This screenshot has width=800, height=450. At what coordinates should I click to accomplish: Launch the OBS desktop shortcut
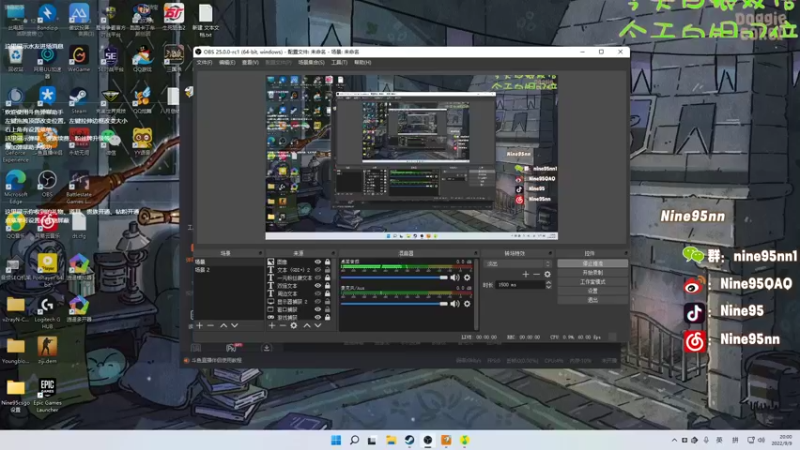[x=47, y=184]
